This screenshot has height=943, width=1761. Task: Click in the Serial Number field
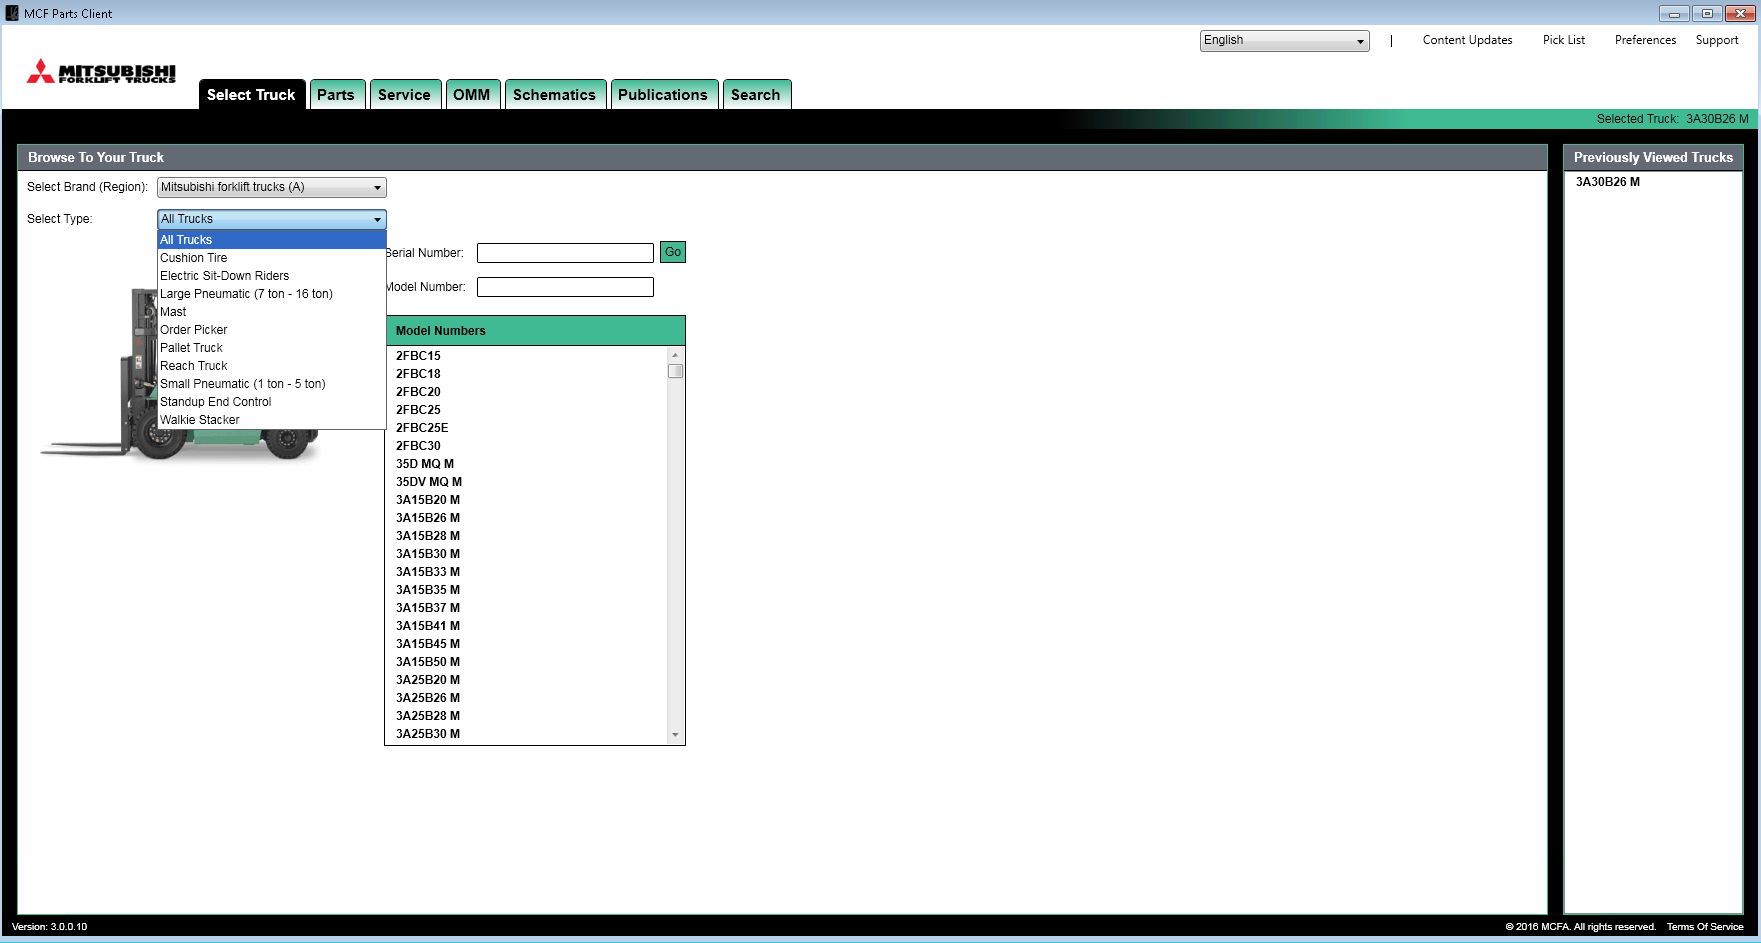[565, 253]
